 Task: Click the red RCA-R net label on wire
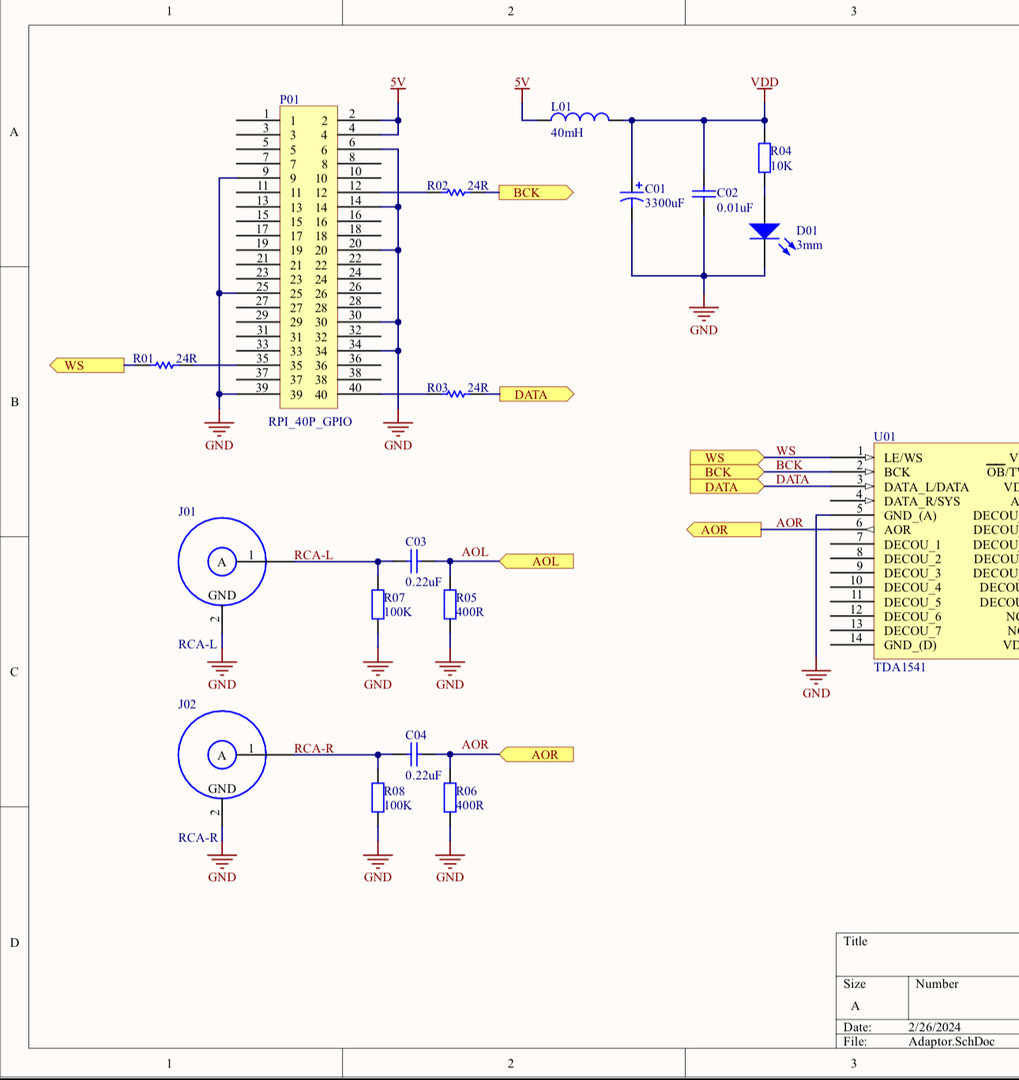pos(313,748)
